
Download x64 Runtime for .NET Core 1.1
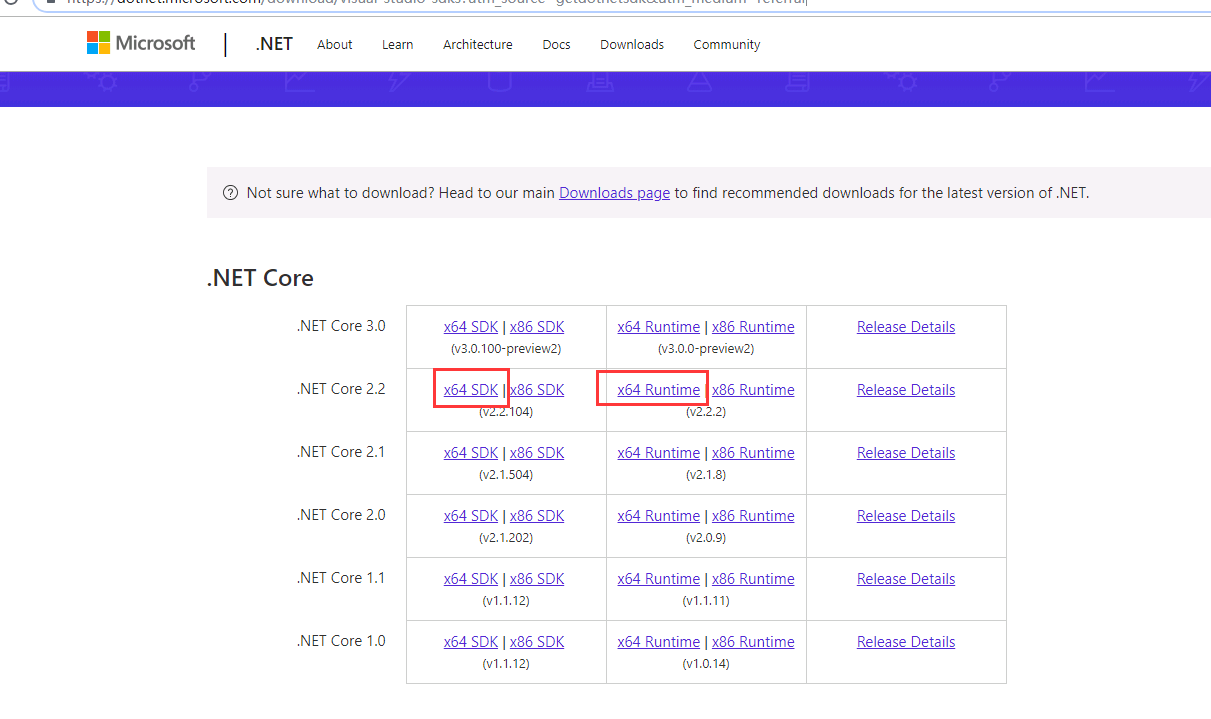coord(659,579)
